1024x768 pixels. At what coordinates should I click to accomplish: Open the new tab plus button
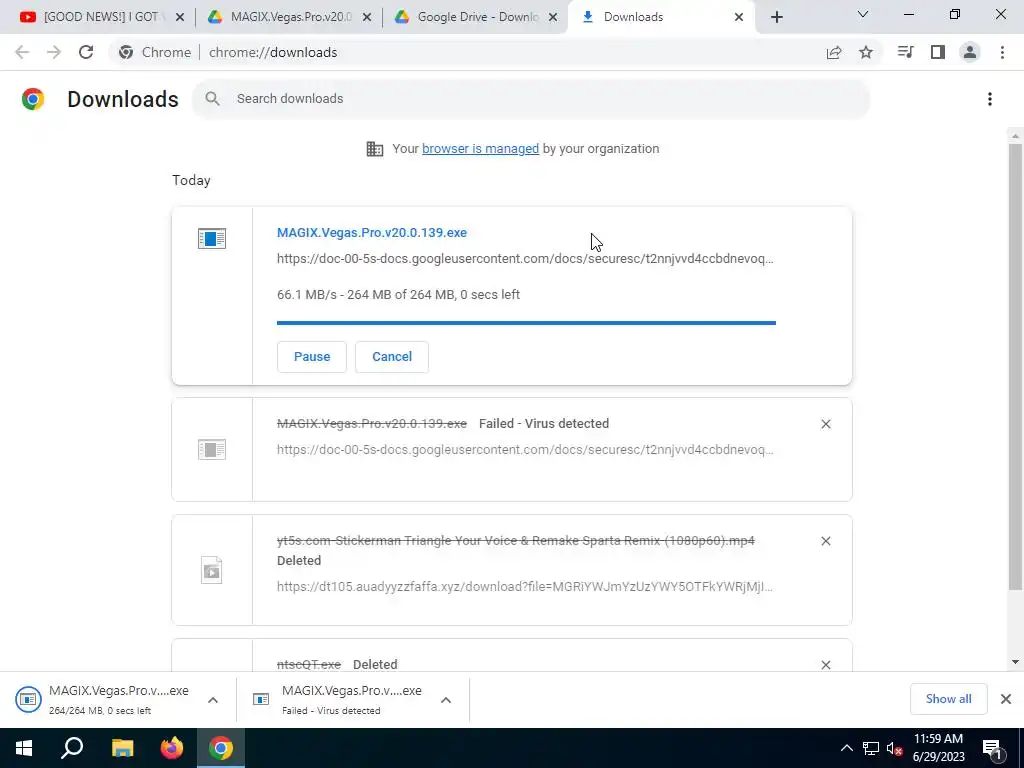[x=776, y=17]
